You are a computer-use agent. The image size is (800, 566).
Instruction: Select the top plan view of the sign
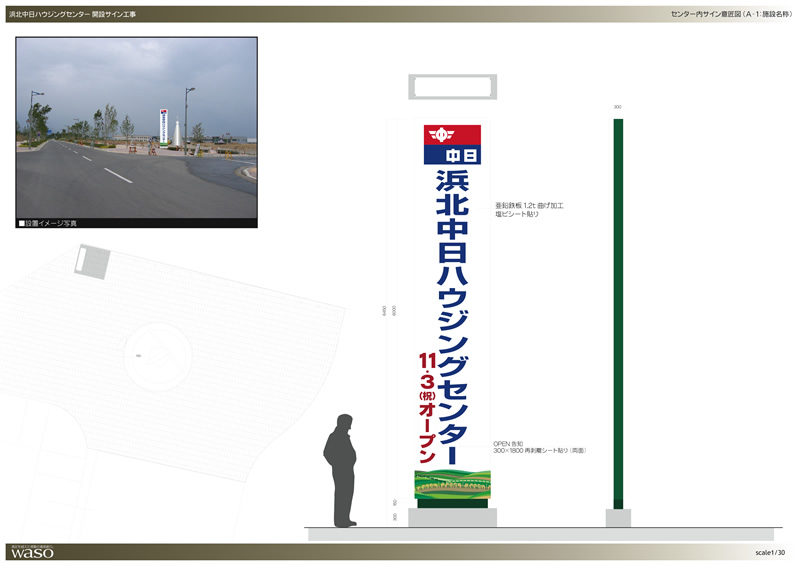[x=453, y=87]
